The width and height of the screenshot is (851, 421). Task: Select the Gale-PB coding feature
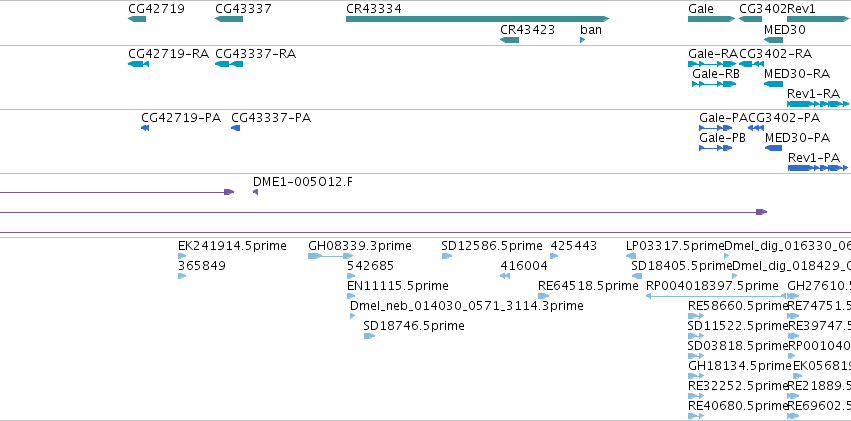pos(715,148)
